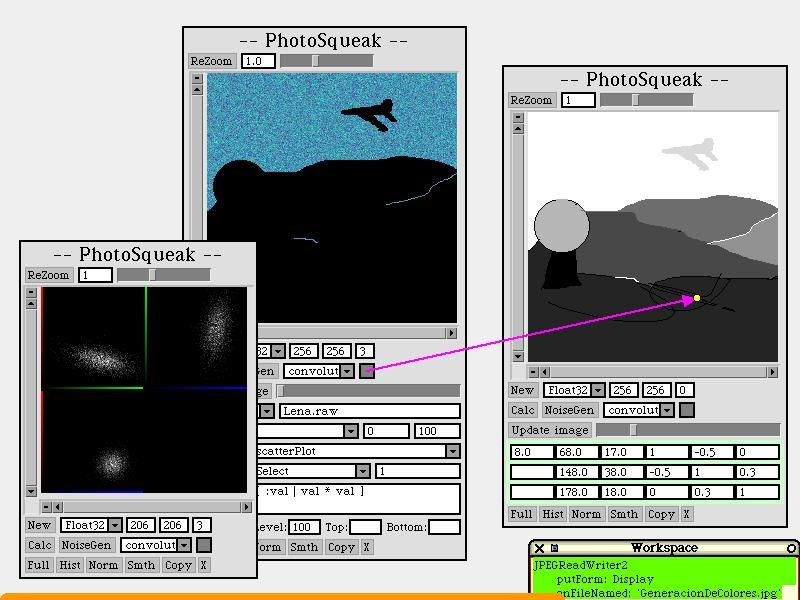Viewport: 800px width, 600px height.
Task: Click matrix cell 178.0 in right window
Action: 576,492
